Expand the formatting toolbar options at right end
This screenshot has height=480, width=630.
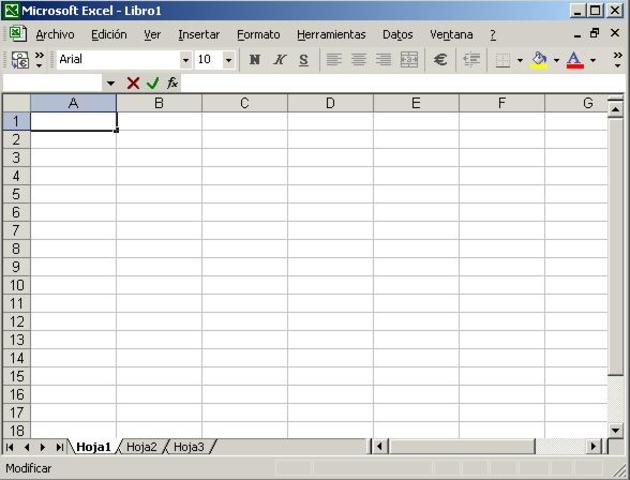click(x=618, y=59)
